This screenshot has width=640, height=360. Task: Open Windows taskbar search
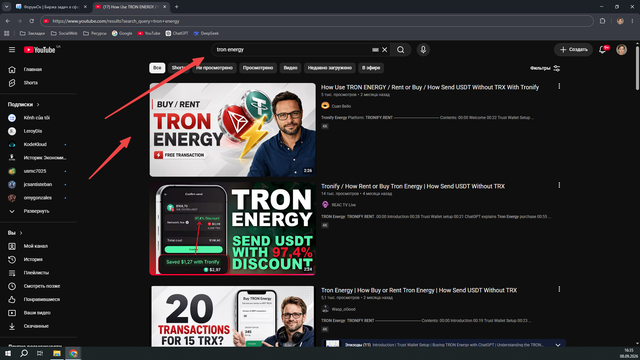[x=24, y=353]
